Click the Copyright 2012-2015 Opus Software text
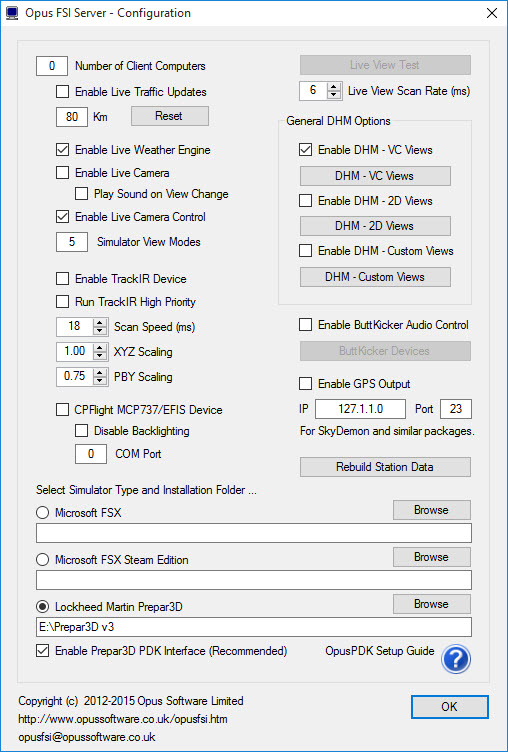The height and width of the screenshot is (752, 508). coord(130,701)
